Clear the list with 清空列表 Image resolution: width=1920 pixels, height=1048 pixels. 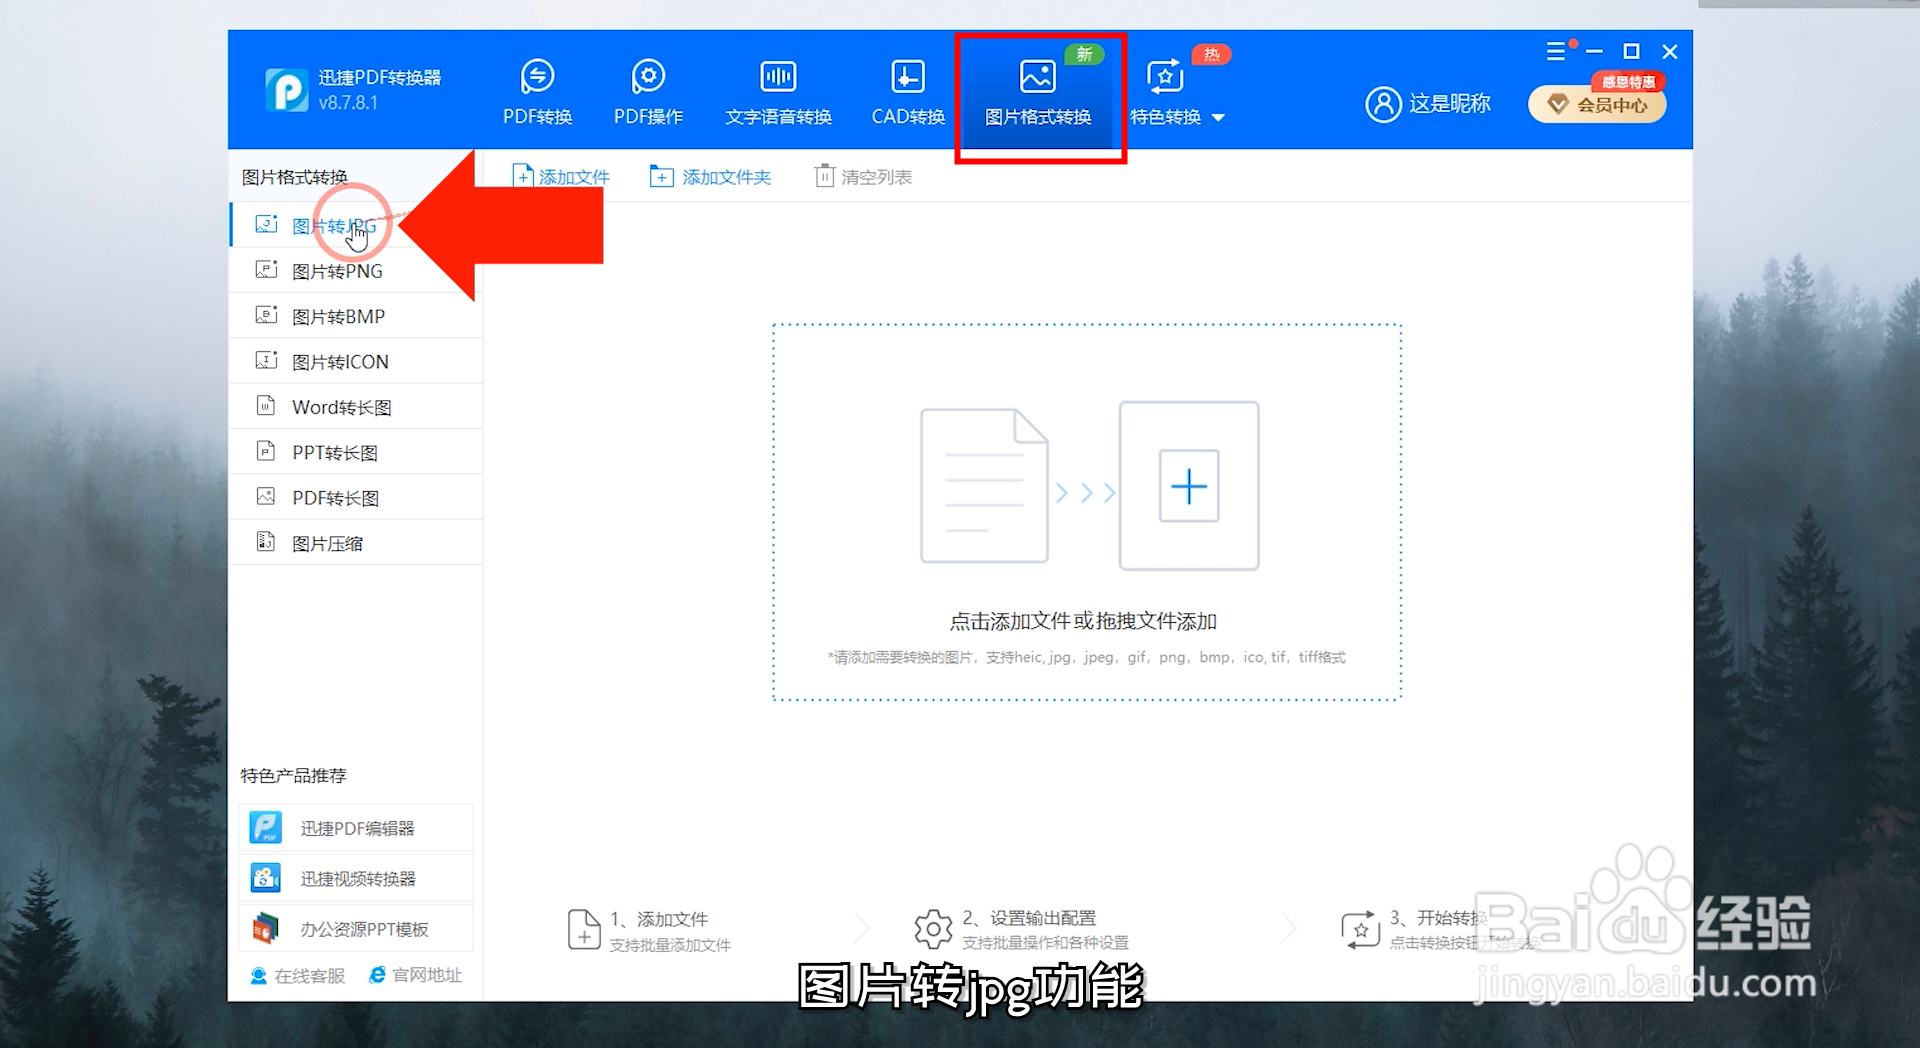point(862,176)
